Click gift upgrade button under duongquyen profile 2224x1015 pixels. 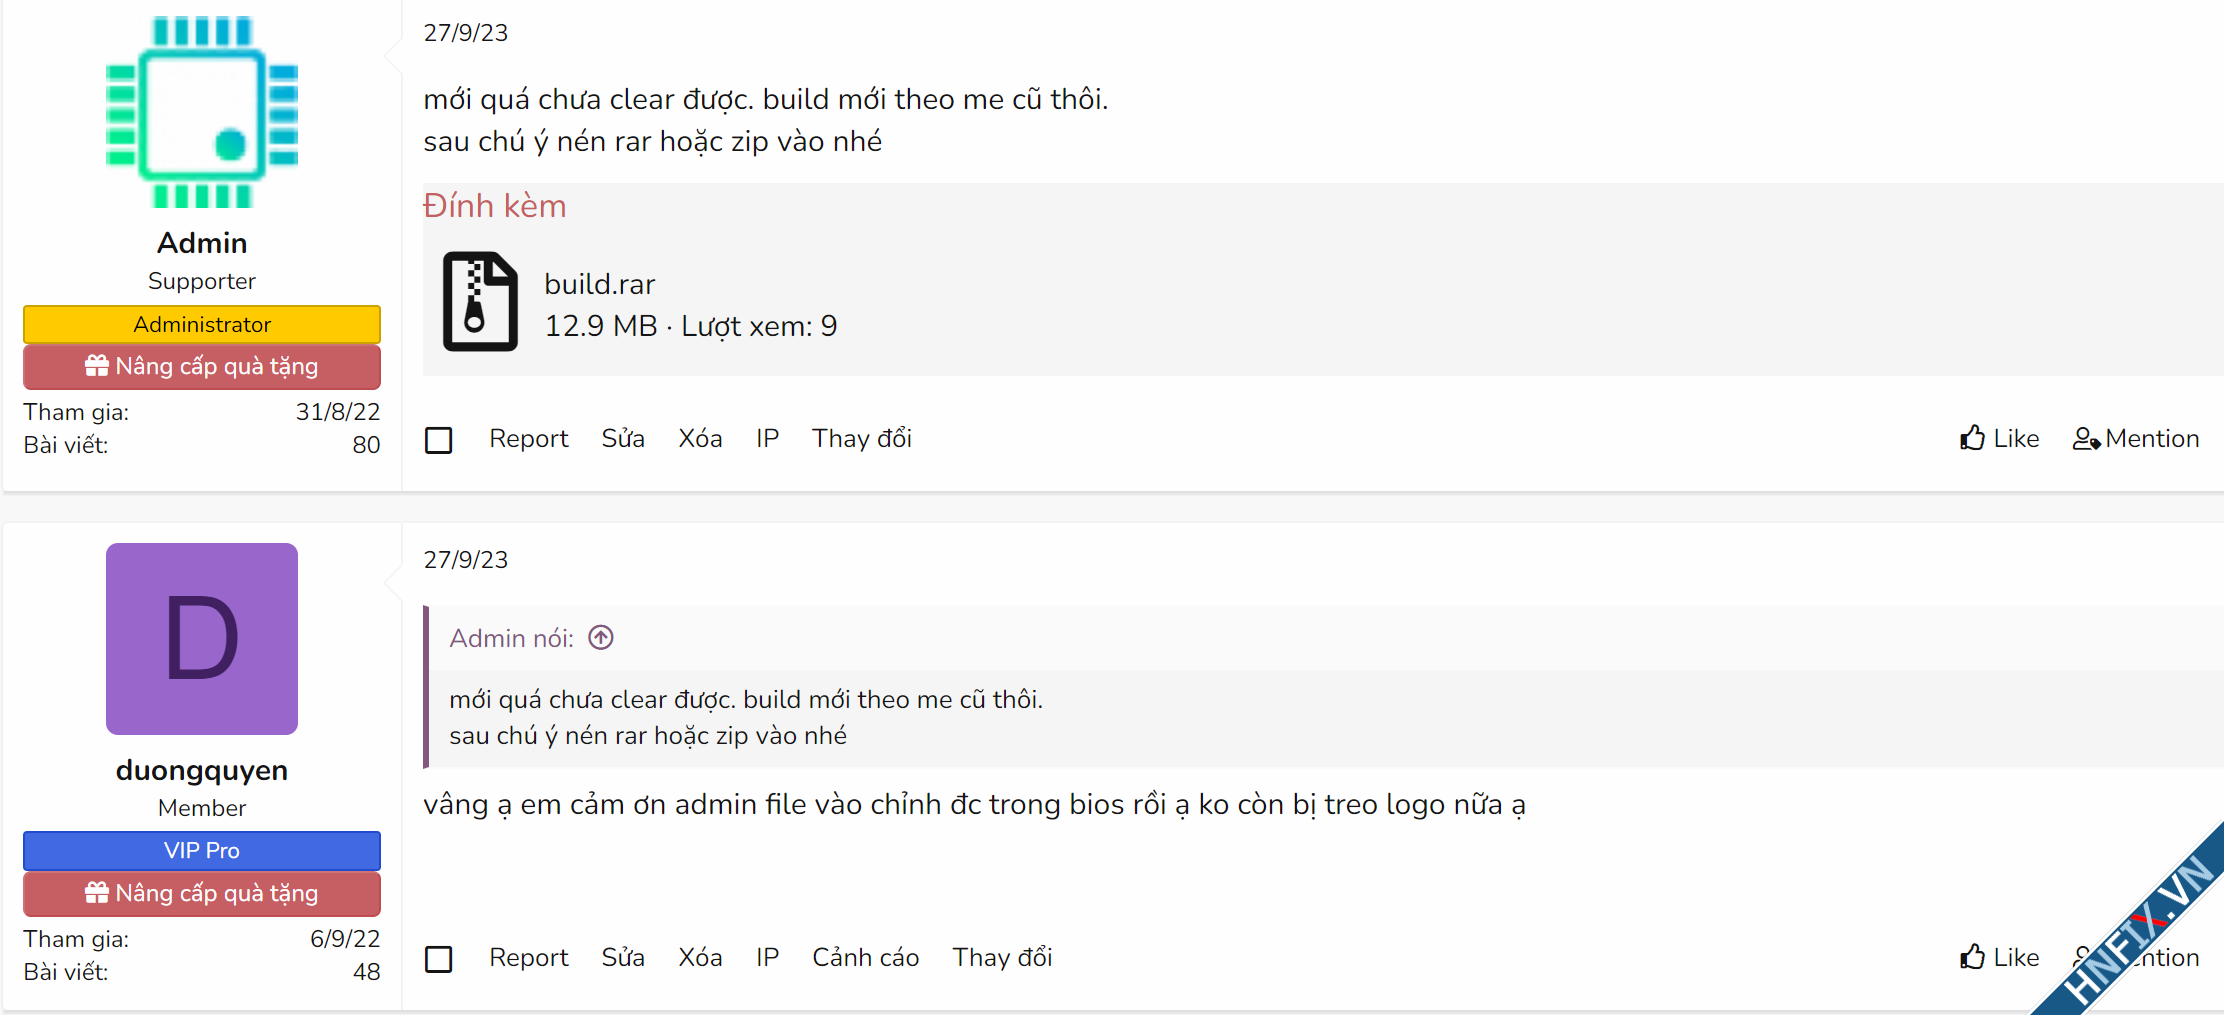(x=202, y=894)
